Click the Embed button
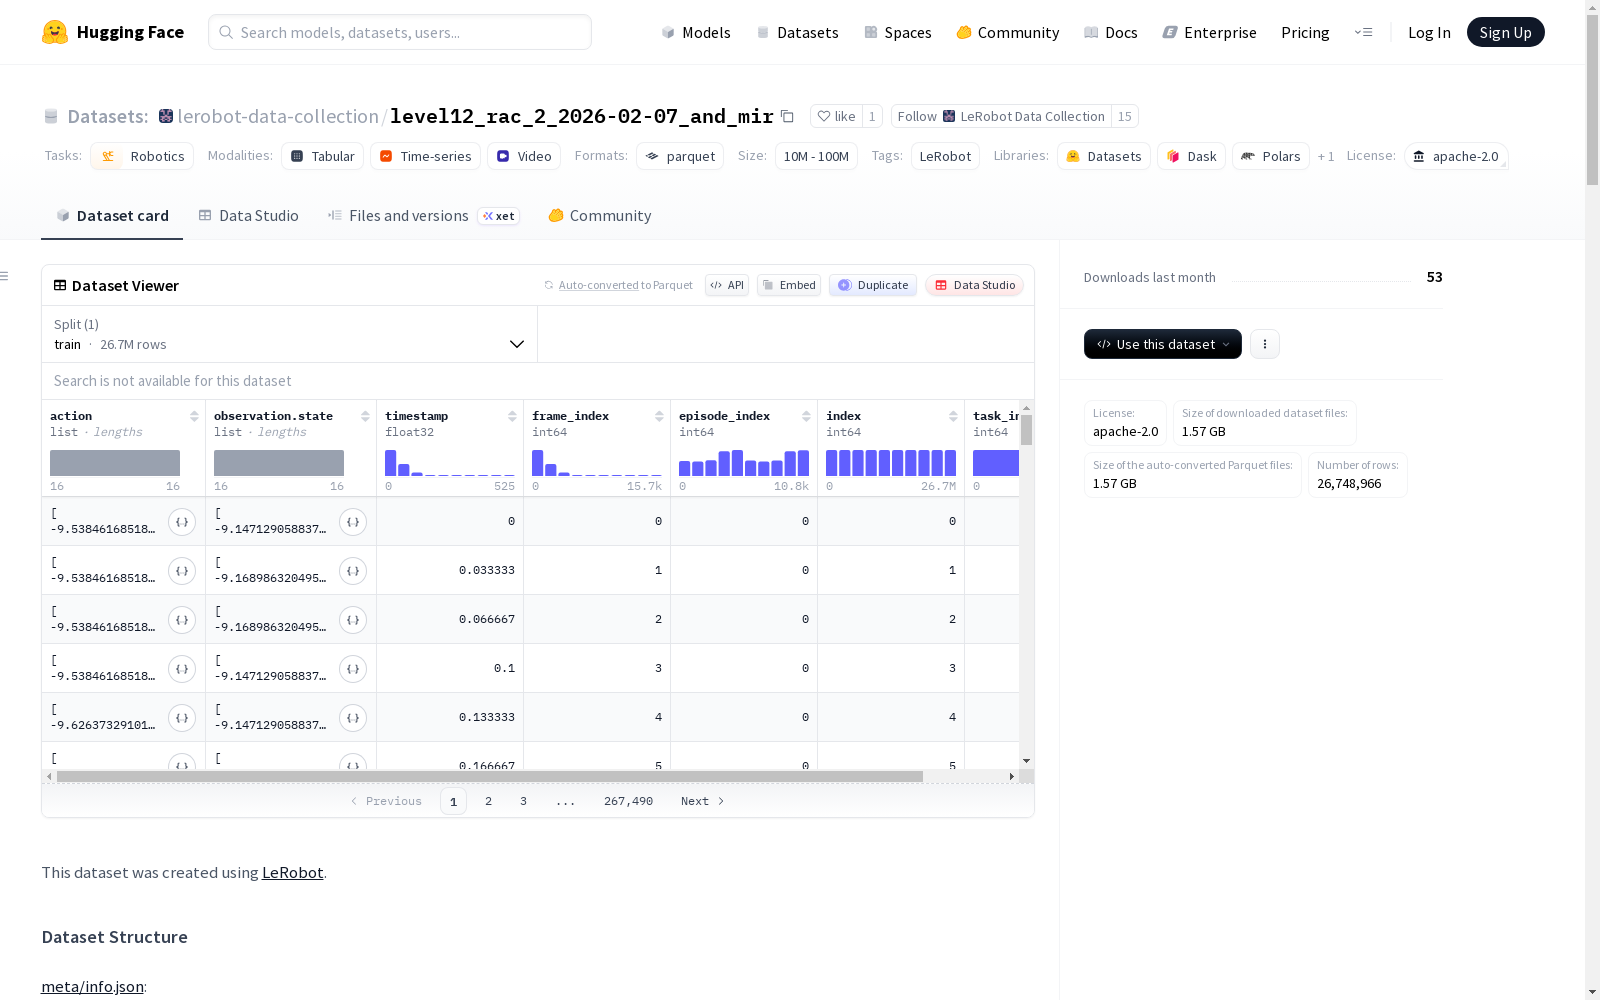 pos(789,285)
